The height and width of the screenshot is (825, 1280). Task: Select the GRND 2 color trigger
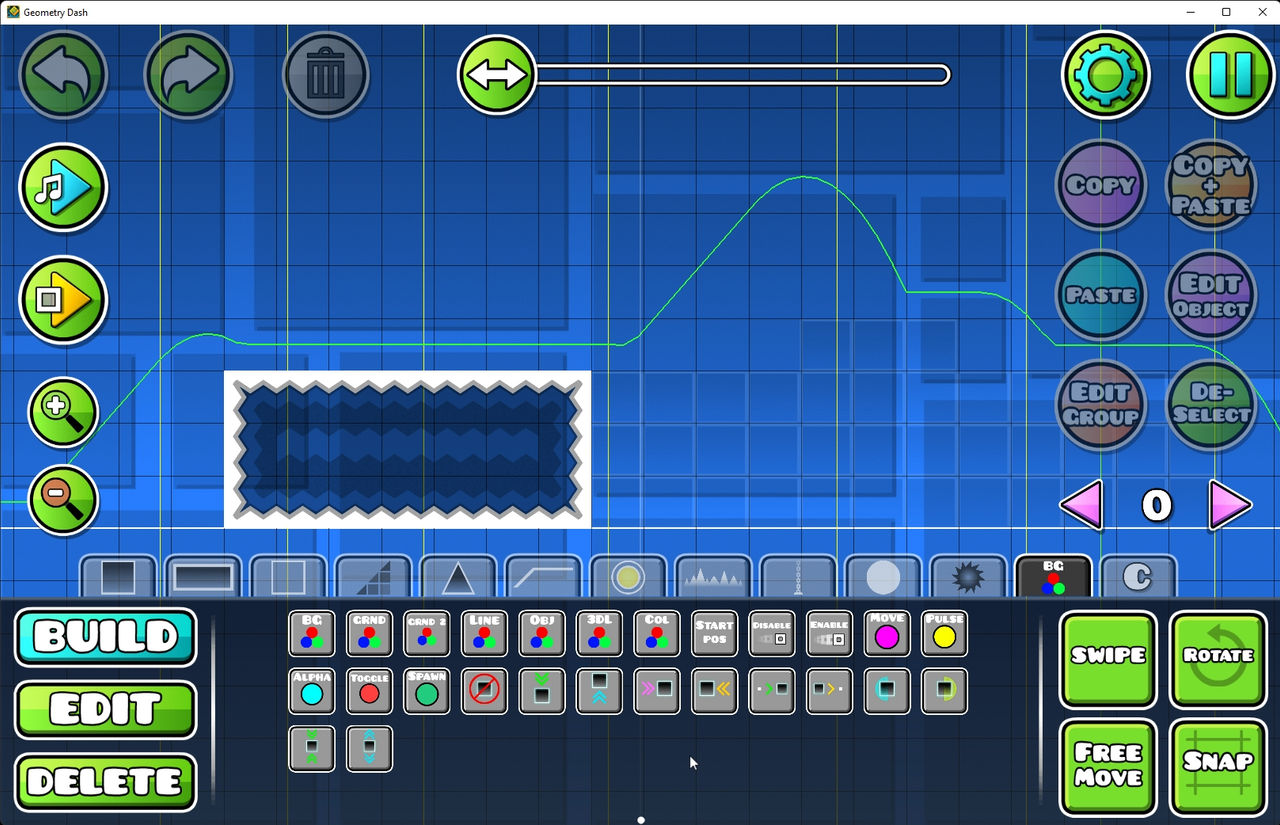[x=427, y=633]
